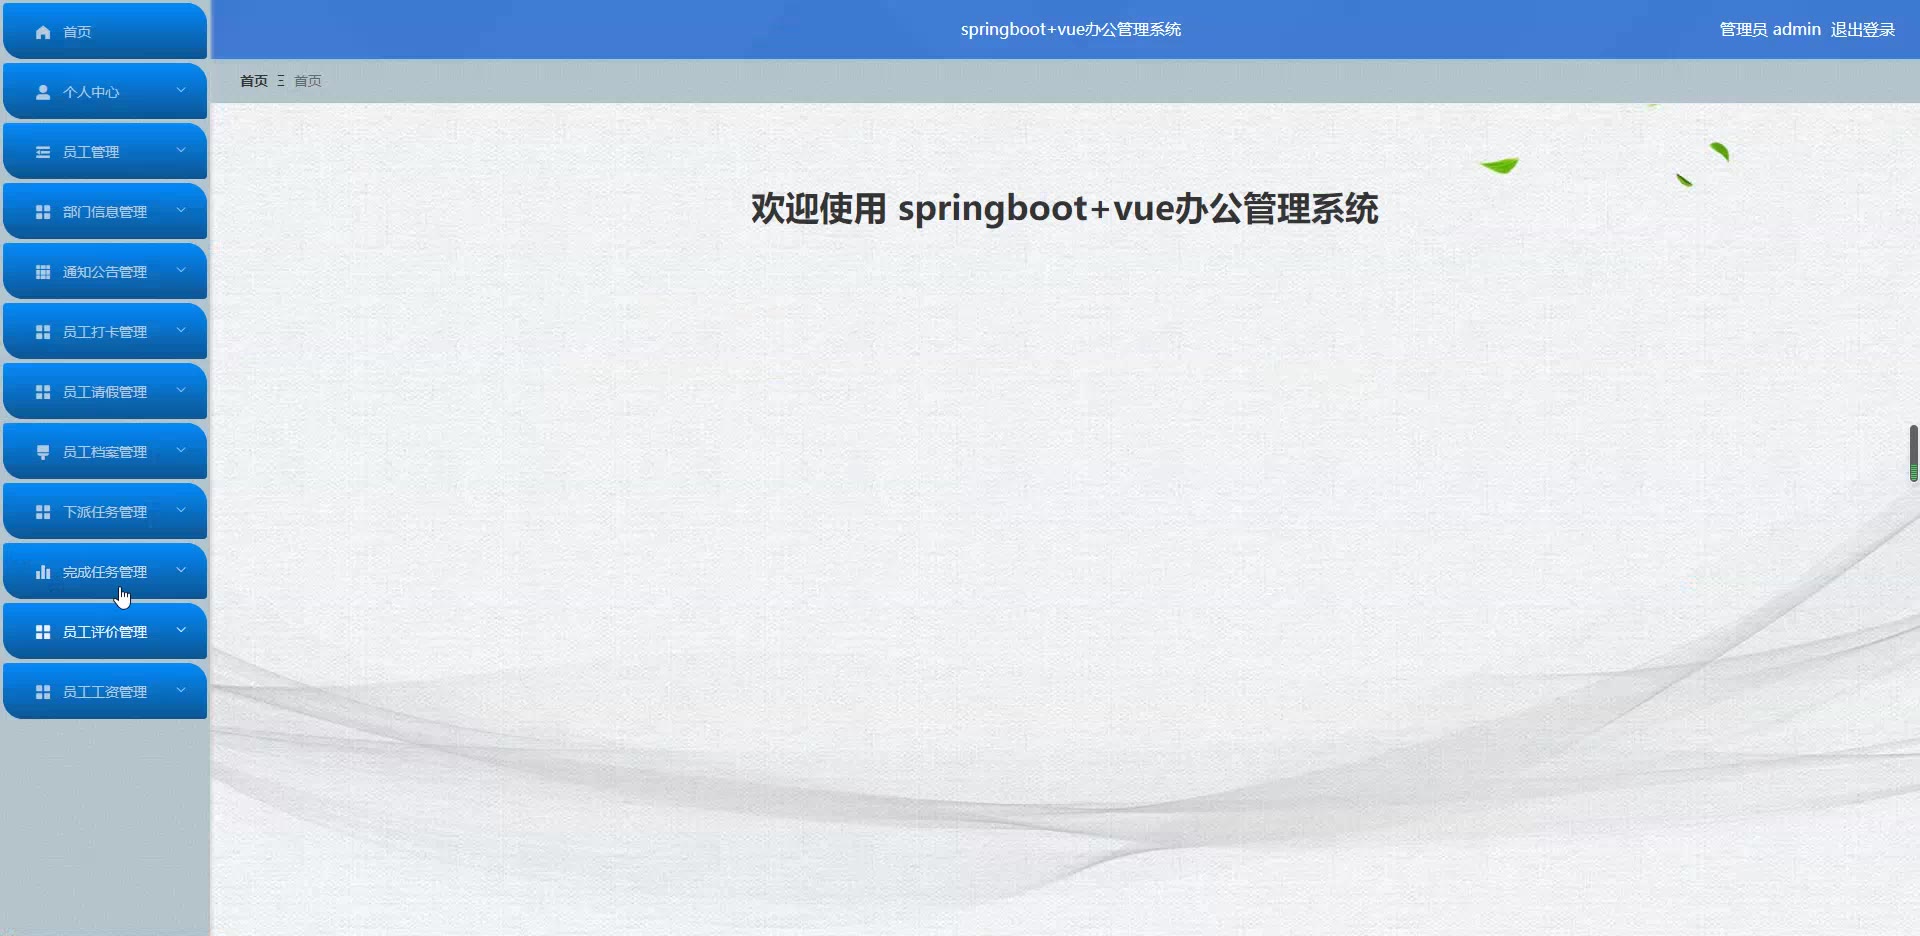
Task: Click the grid icon for 部门信息管理
Action: pos(43,212)
